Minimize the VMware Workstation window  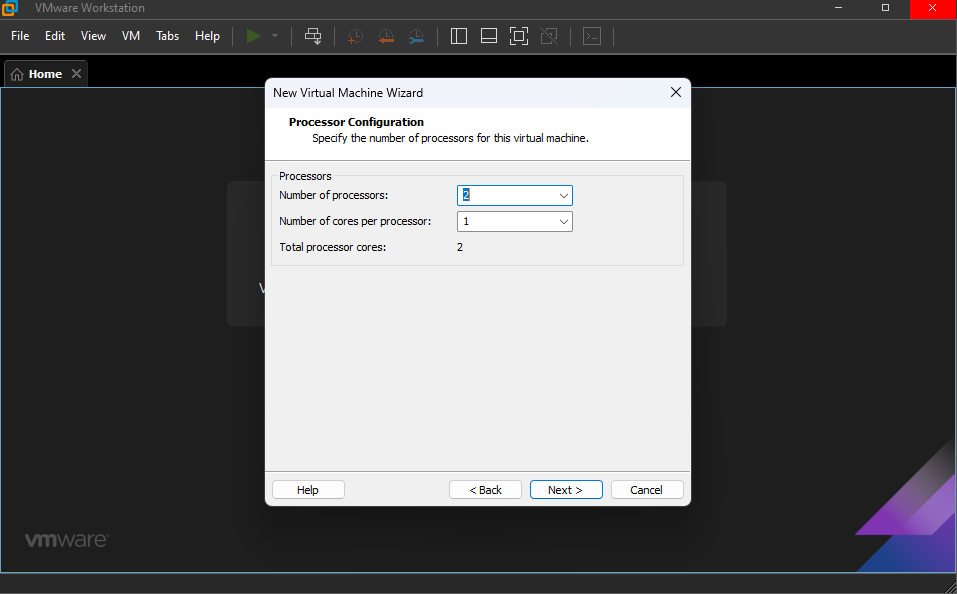point(839,8)
